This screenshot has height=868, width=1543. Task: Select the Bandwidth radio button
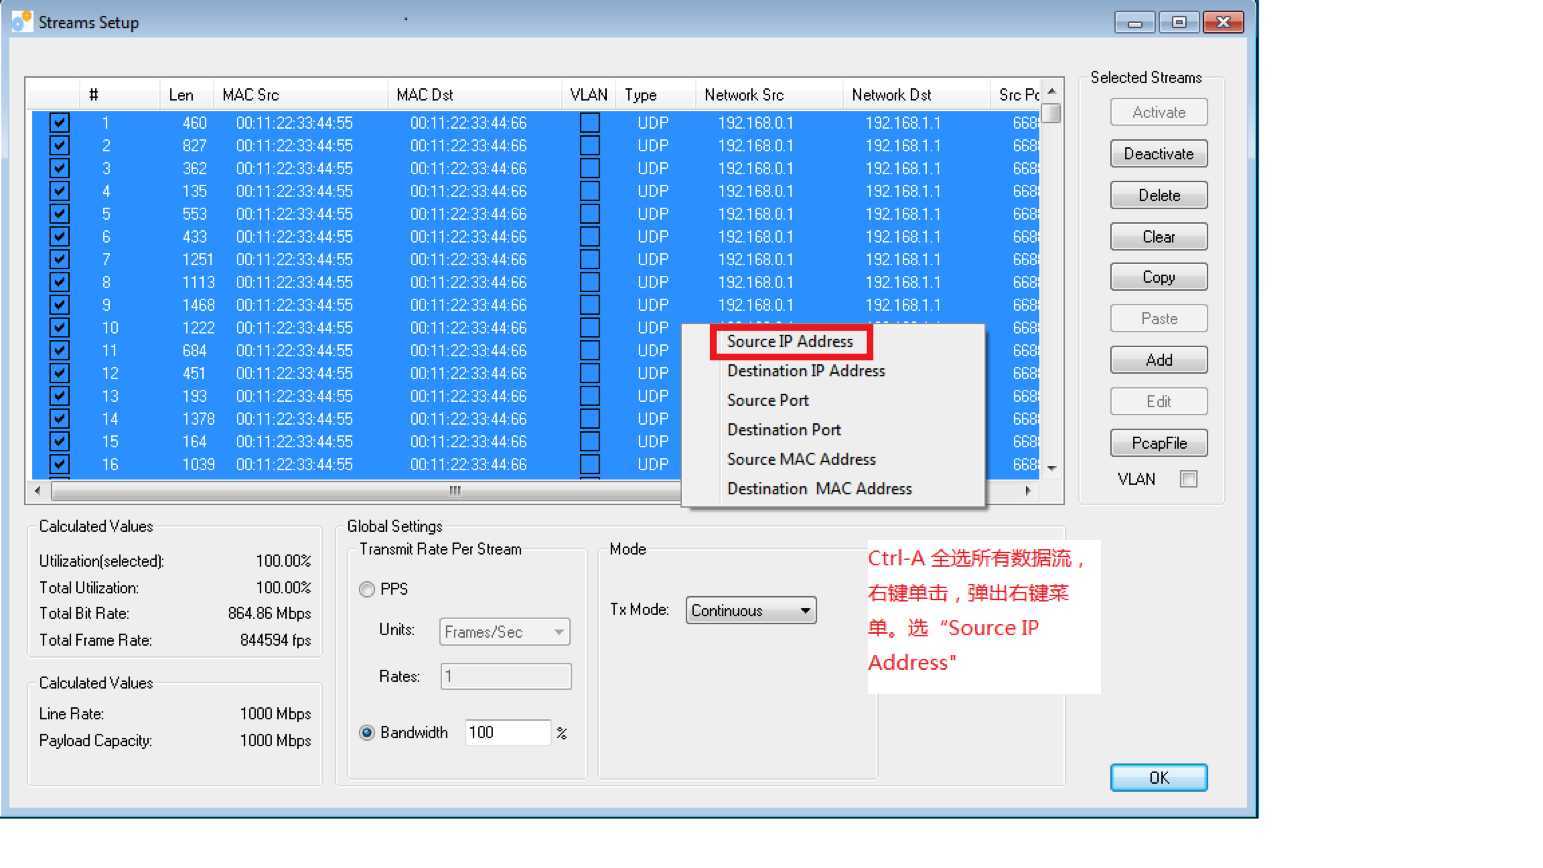point(367,733)
